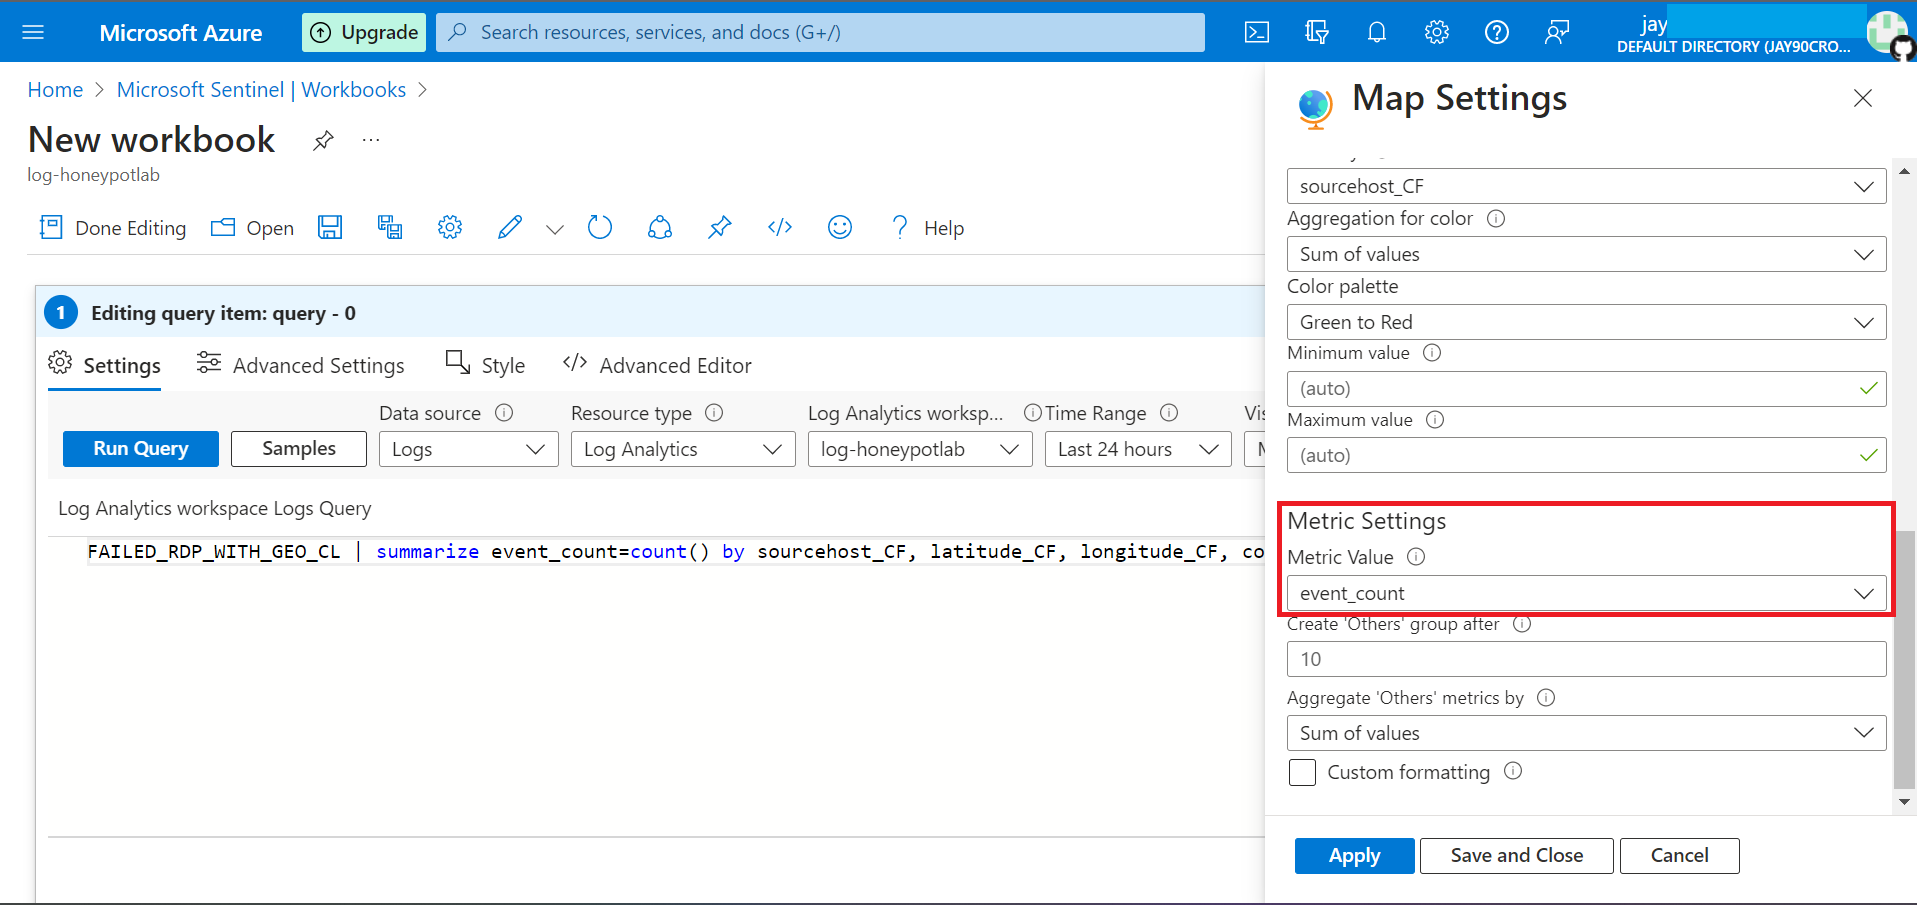Open Aggregate 'Others' metrics by dropdown
1917x905 pixels.
pos(1586,733)
